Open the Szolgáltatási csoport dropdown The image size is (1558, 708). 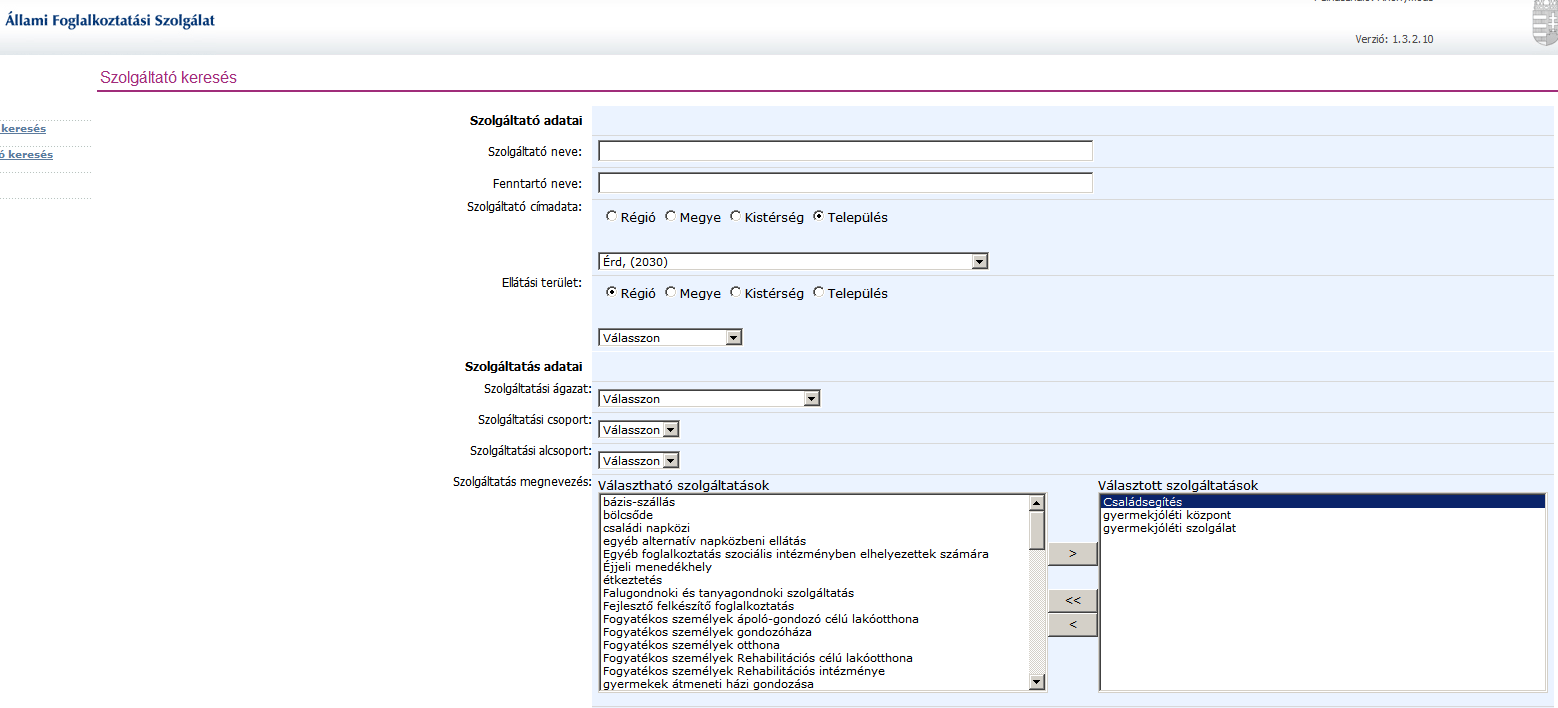pyautogui.click(x=639, y=429)
